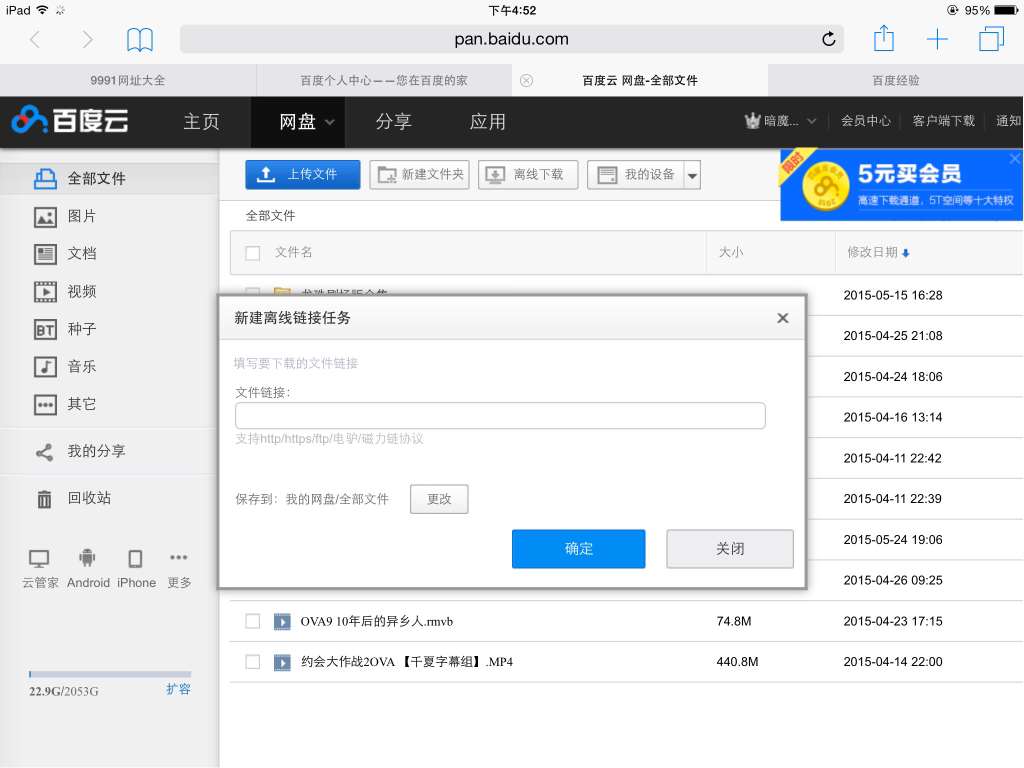Tap the pan.baidu.com address bar
Image resolution: width=1024 pixels, height=768 pixels.
tap(511, 39)
